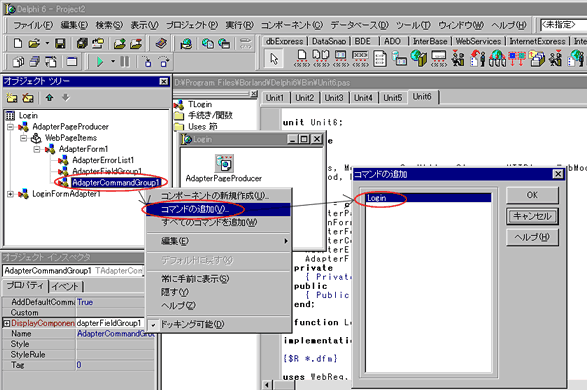Screen dimensions: 587x390
Task: Click the Pause program icon
Action: pyautogui.click(x=125, y=61)
